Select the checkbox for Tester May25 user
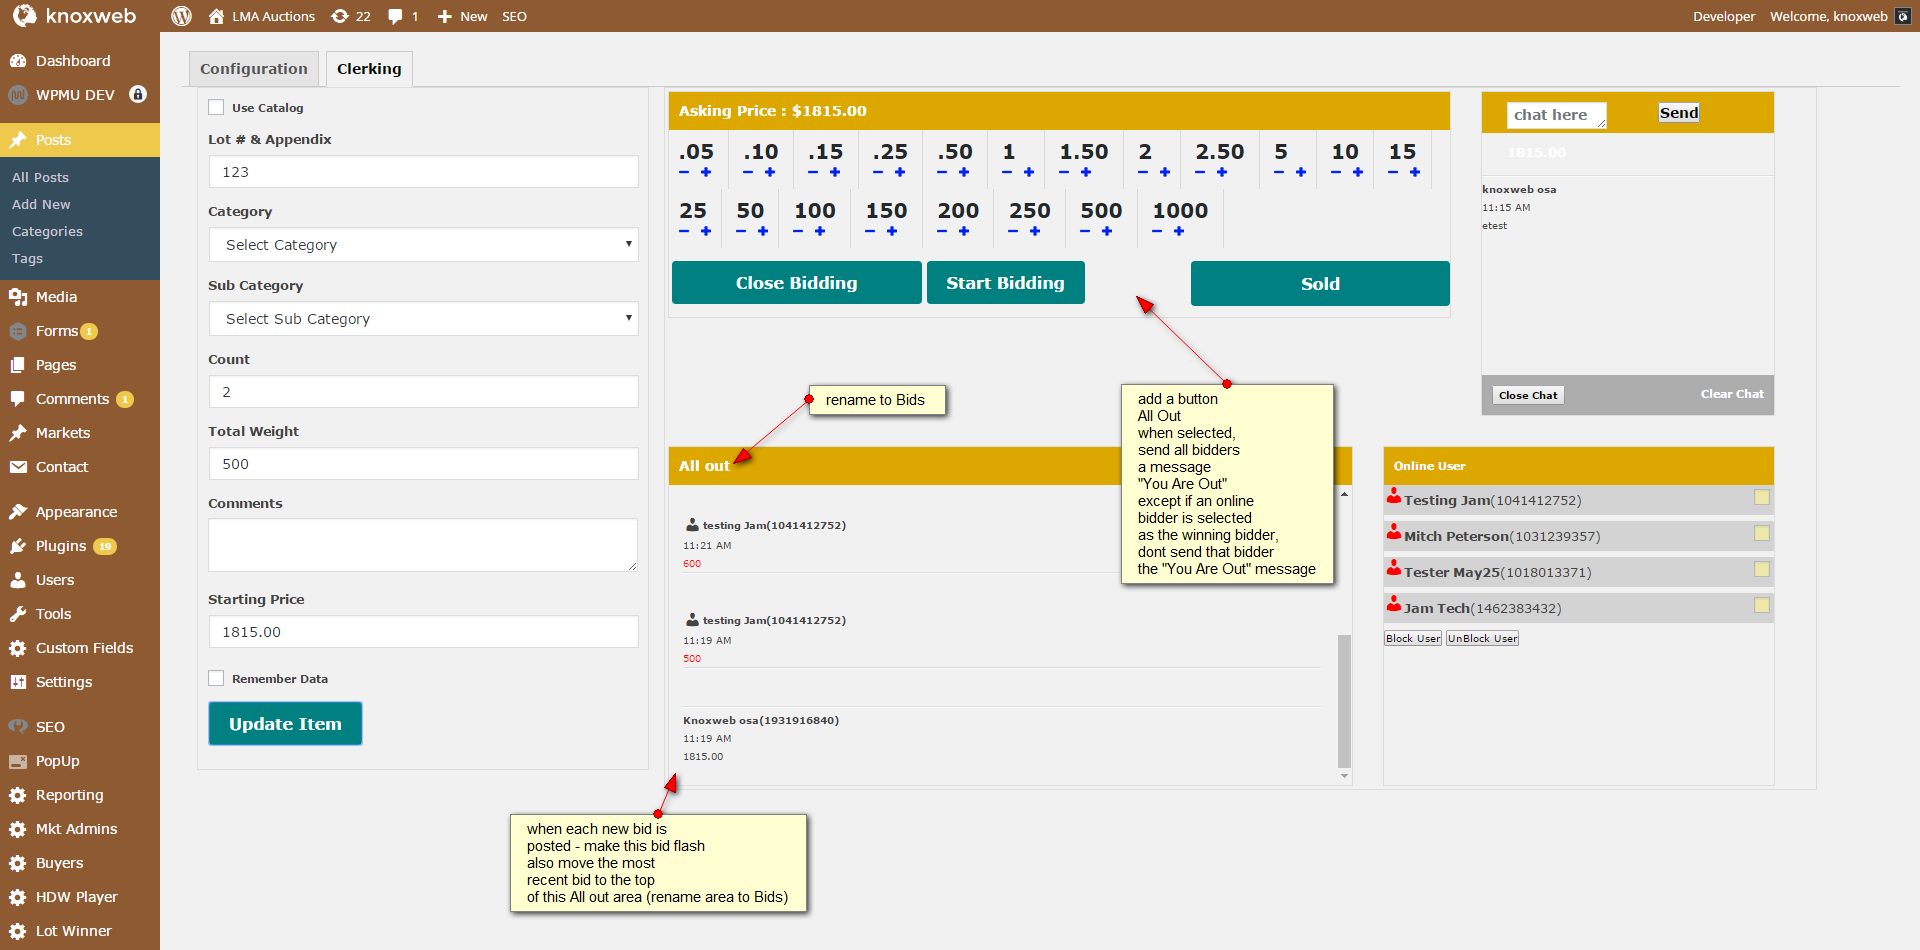The height and width of the screenshot is (950, 1920). (1762, 569)
